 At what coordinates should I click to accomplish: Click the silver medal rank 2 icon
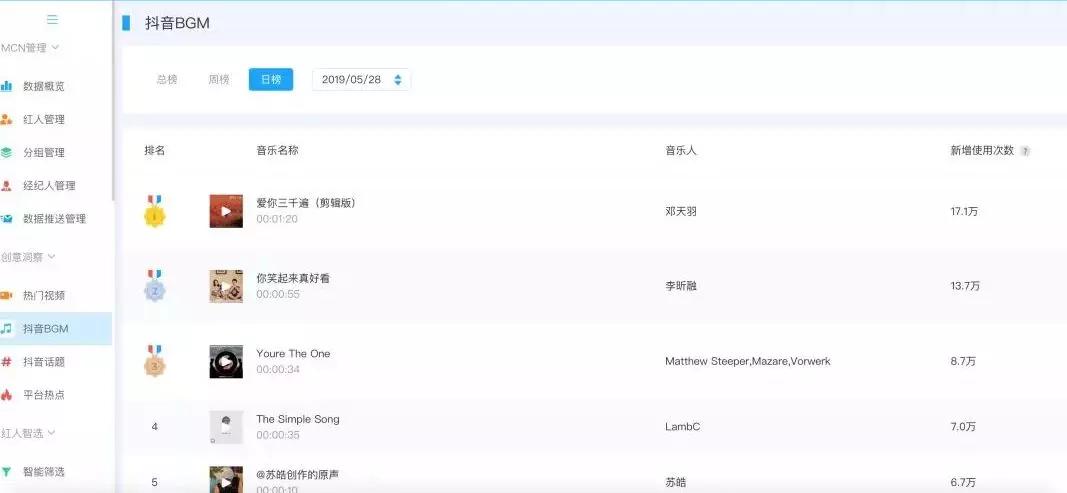(x=154, y=286)
